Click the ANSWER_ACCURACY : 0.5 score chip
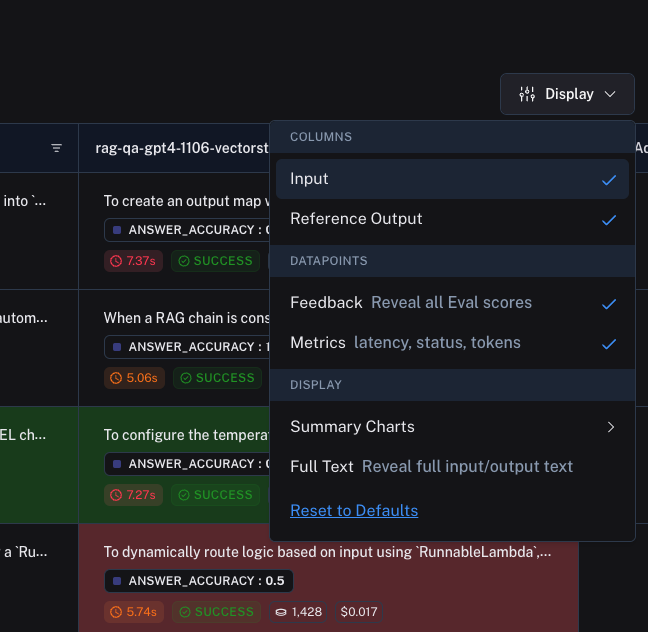The image size is (648, 632). click(198, 581)
